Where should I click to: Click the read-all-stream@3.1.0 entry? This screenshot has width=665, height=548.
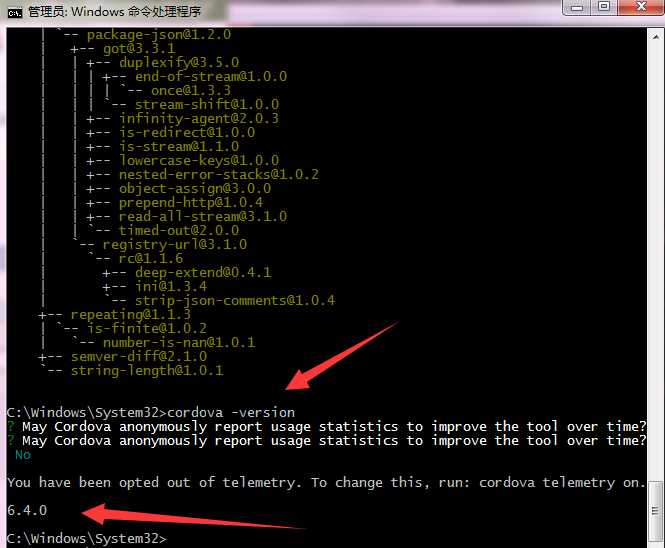(203, 216)
